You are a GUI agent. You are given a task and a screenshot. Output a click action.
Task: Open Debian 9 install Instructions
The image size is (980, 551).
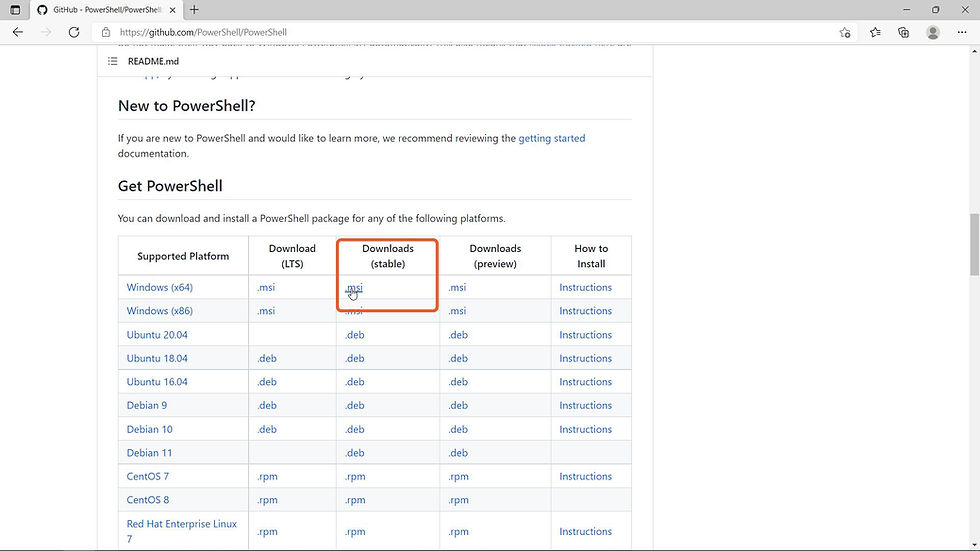[586, 405]
